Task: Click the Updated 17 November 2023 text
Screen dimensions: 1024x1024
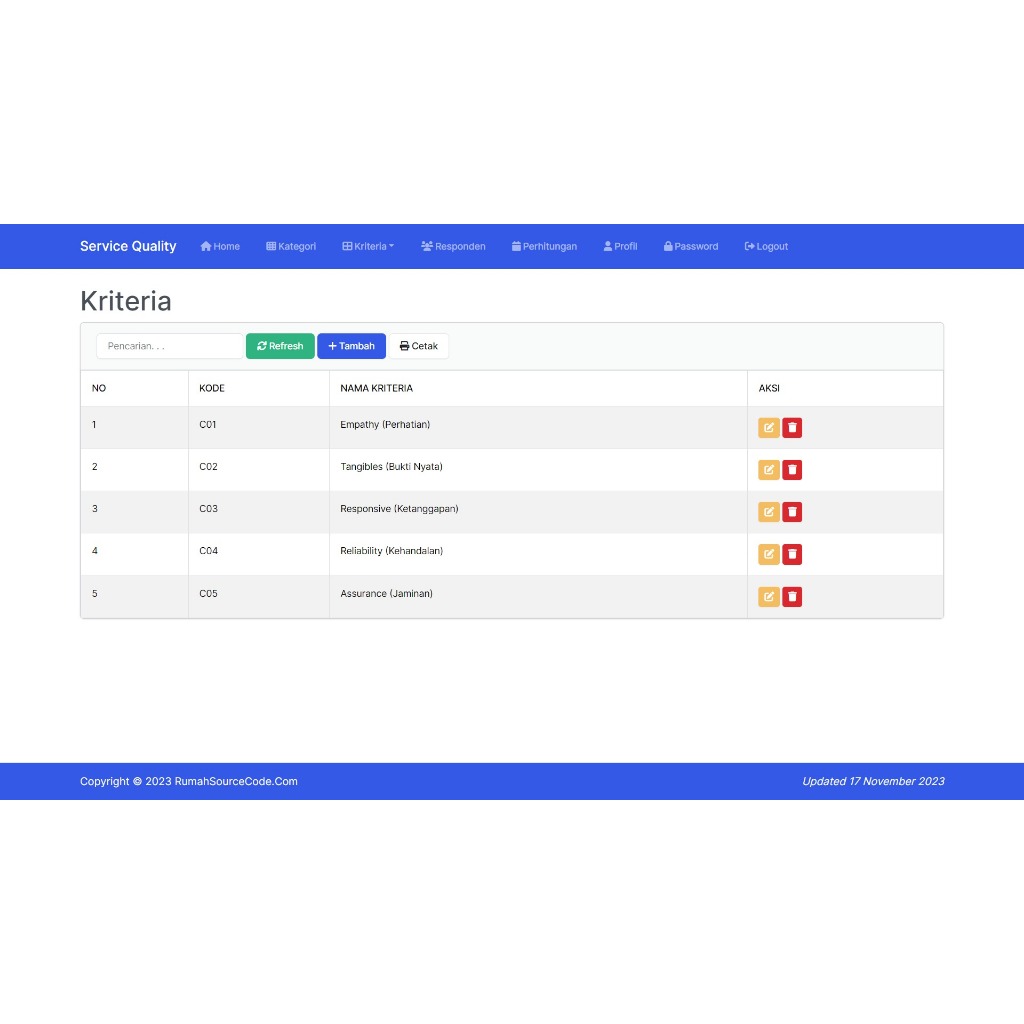Action: tap(873, 781)
